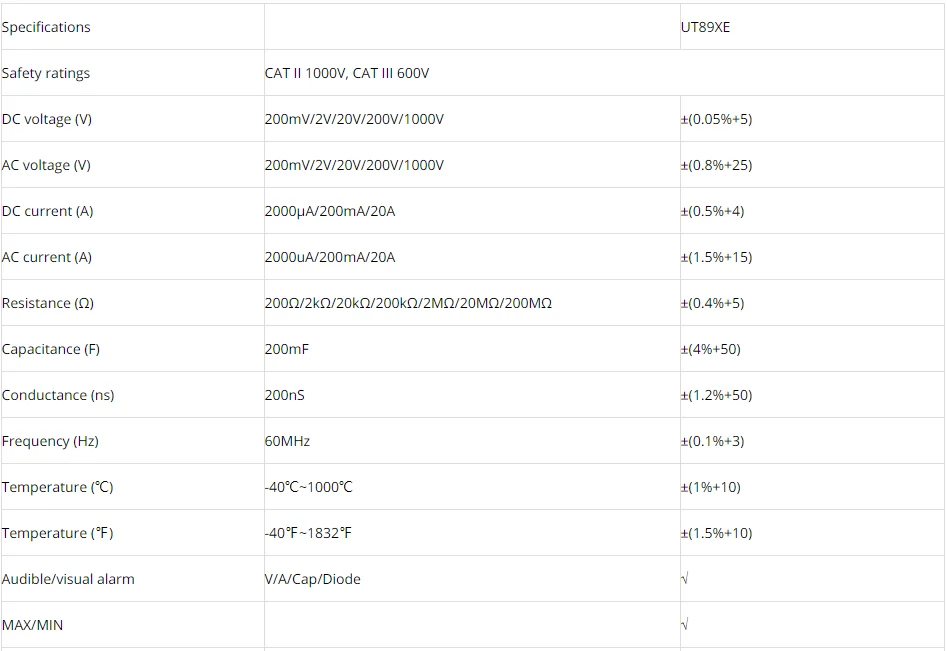Select the Conductance (ns) label

tap(58, 395)
